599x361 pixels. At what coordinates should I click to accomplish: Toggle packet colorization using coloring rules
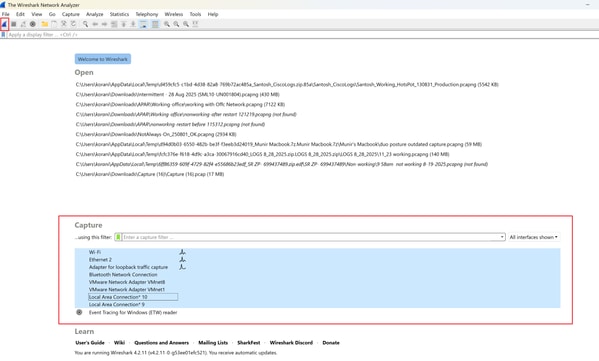155,24
